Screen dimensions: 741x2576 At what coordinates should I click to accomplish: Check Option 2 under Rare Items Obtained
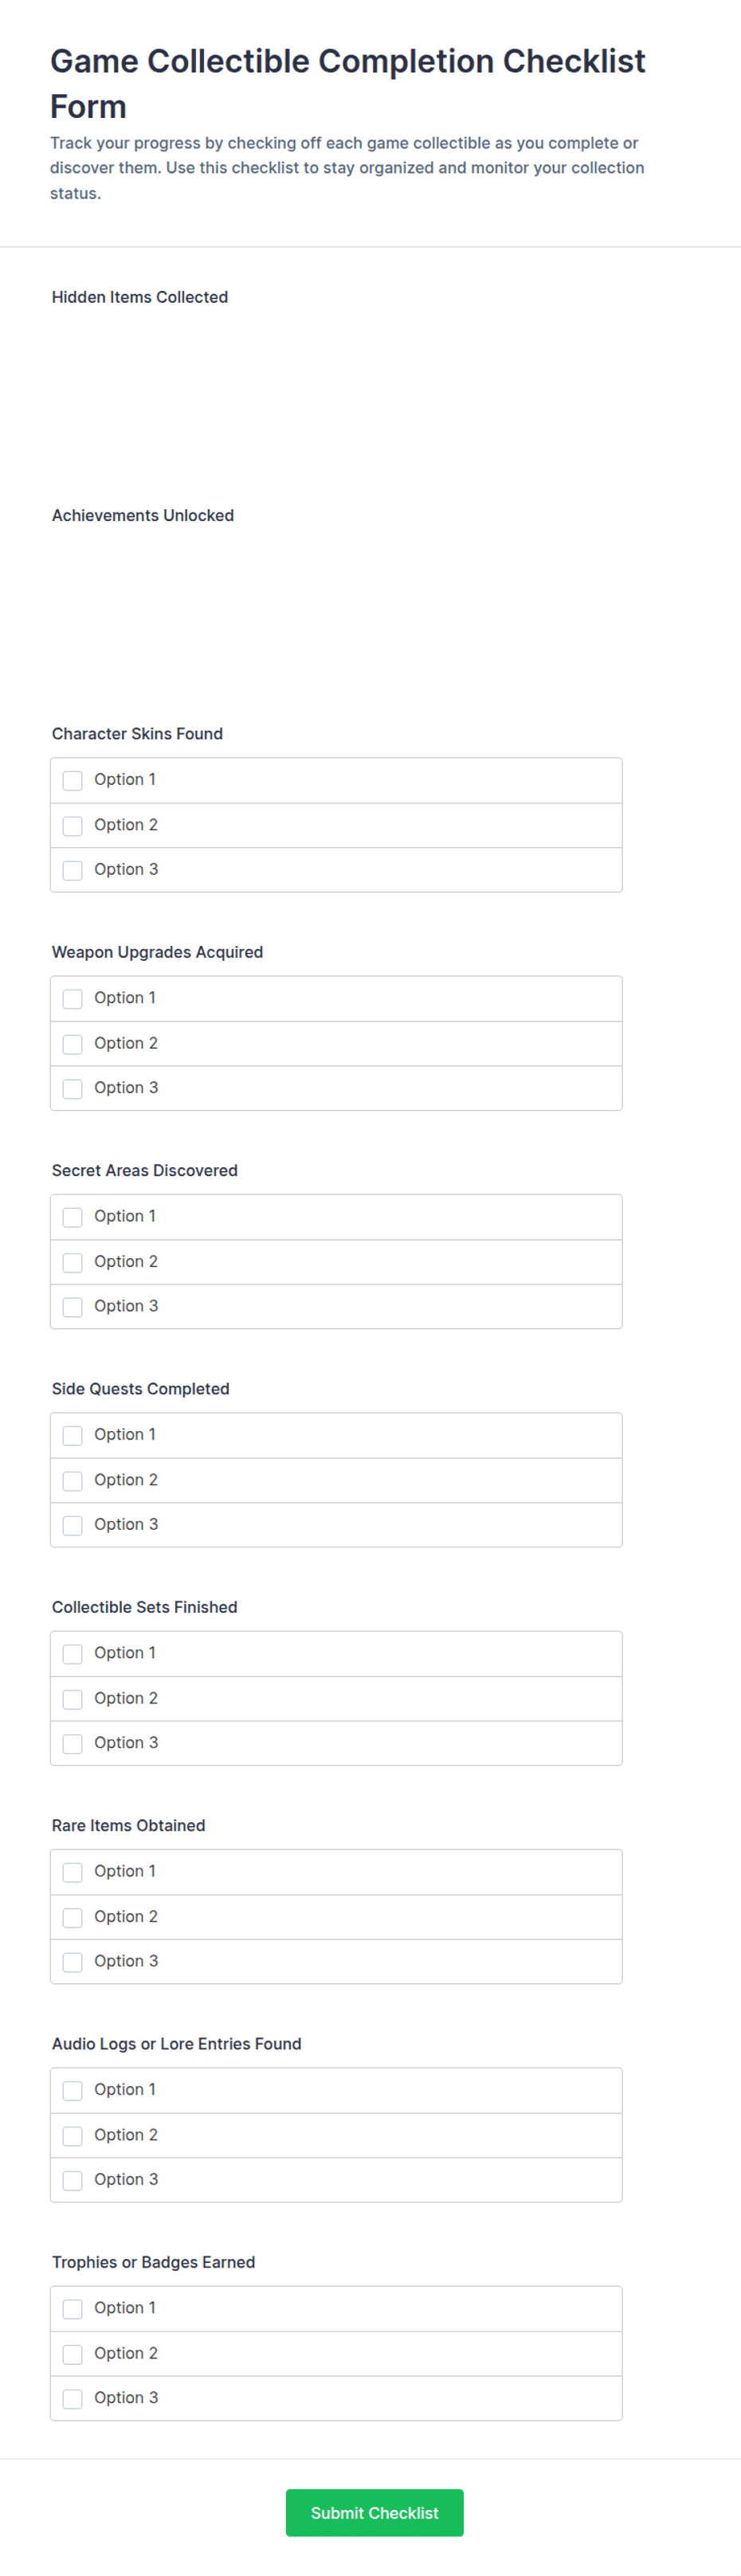pos(72,1917)
